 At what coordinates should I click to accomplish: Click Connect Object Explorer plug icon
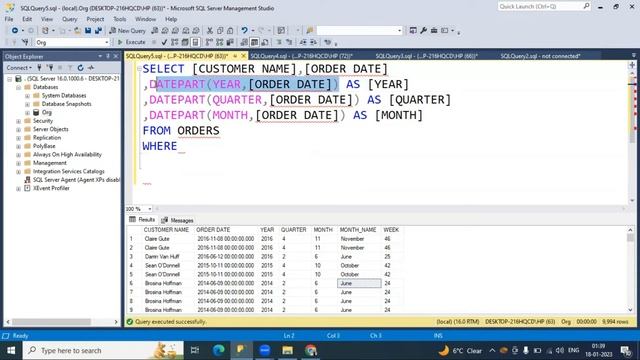(x=40, y=68)
